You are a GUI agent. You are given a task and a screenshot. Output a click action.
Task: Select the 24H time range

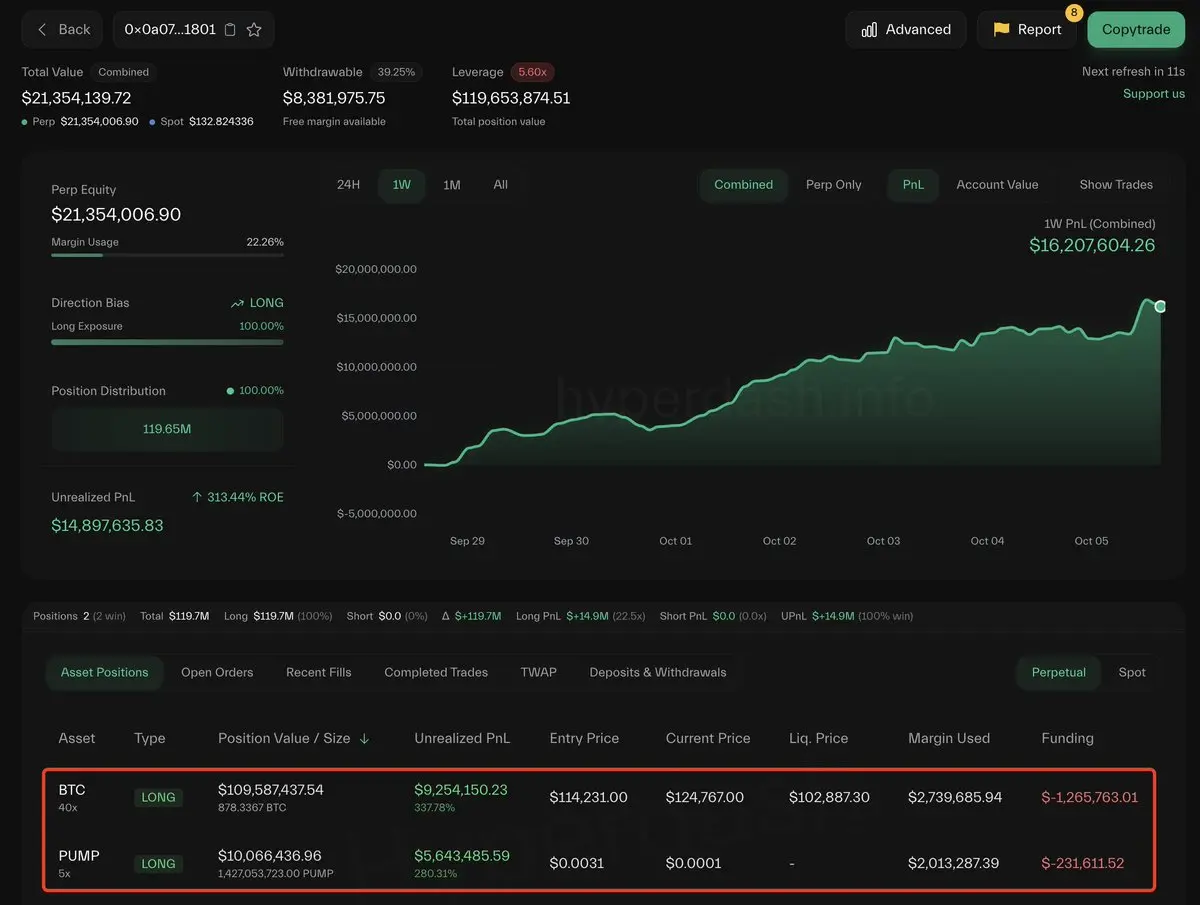[x=348, y=185]
